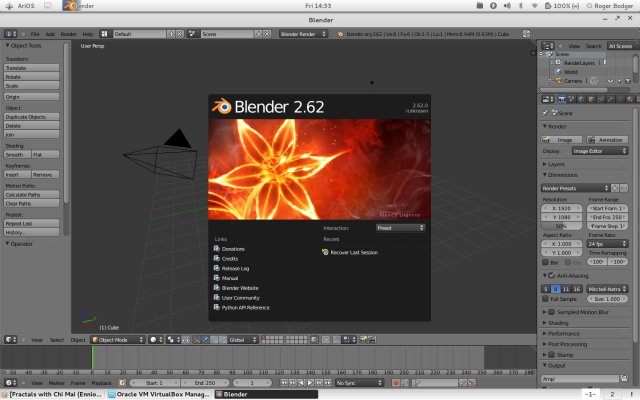
Task: Expand the Layers panel
Action: pyautogui.click(x=556, y=164)
